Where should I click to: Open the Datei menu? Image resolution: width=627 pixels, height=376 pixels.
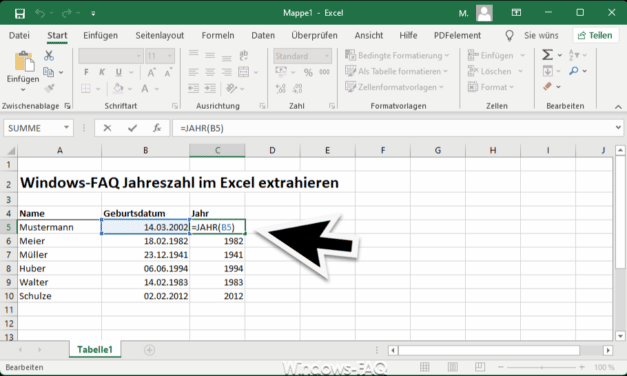pos(19,35)
